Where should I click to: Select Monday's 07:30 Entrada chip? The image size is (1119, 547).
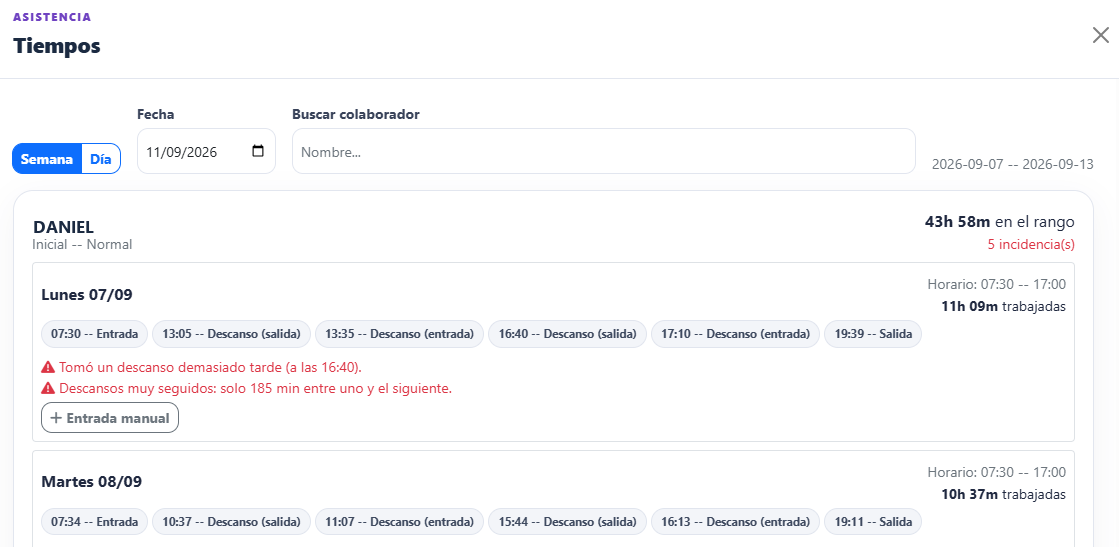coord(94,334)
